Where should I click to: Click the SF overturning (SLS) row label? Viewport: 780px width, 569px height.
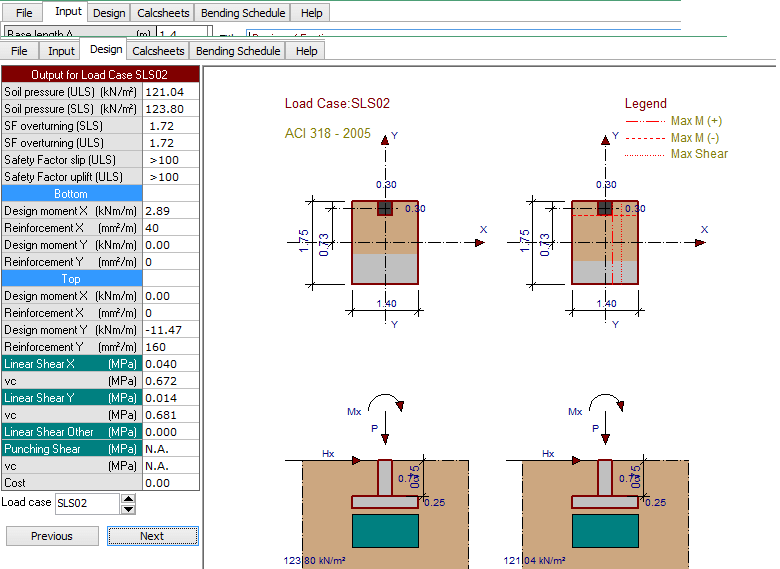pos(72,126)
